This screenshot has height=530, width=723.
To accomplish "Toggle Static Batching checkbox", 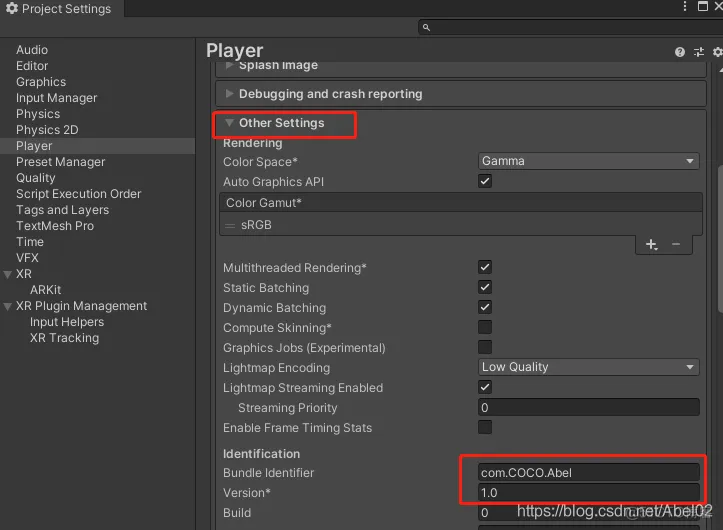I will pos(485,287).
